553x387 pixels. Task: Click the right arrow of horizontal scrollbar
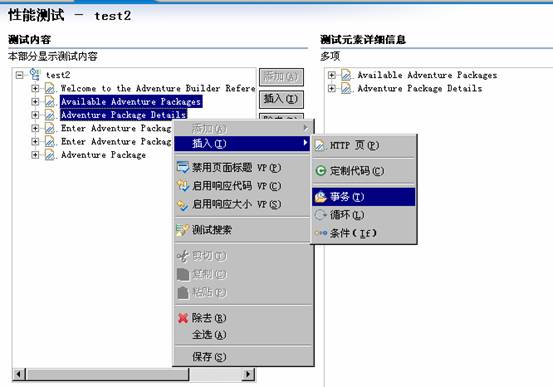click(248, 374)
